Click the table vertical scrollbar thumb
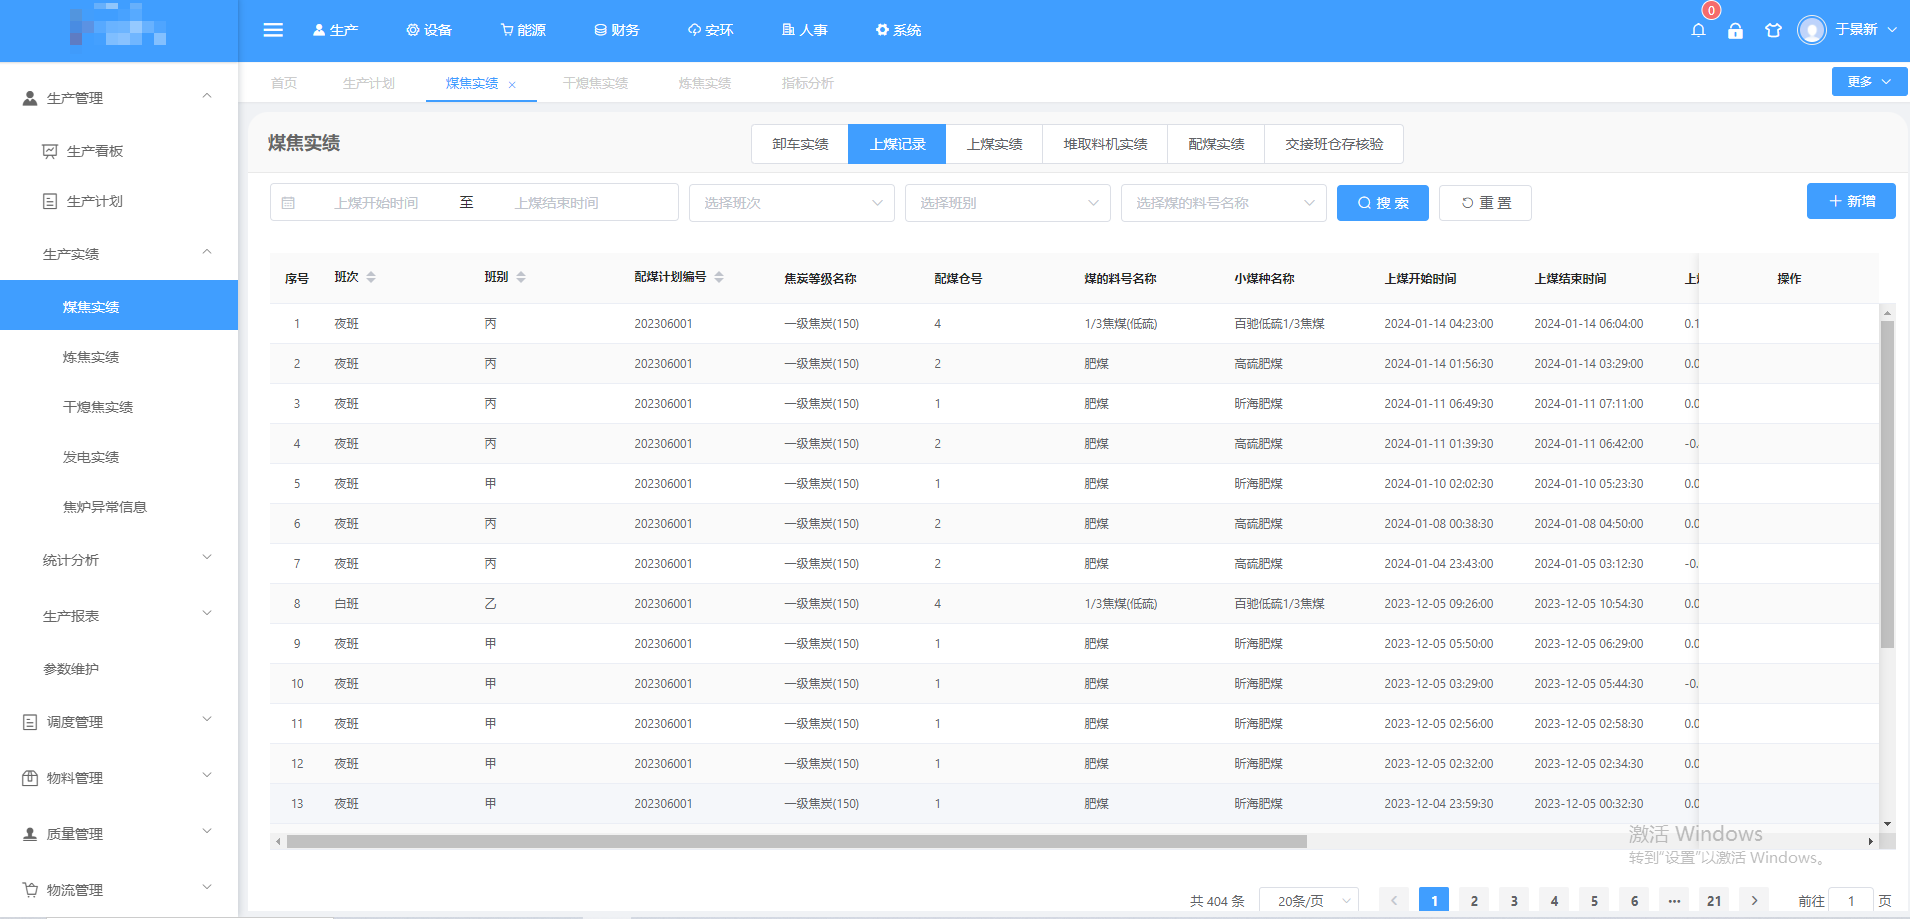The image size is (1910, 919). click(x=1887, y=485)
